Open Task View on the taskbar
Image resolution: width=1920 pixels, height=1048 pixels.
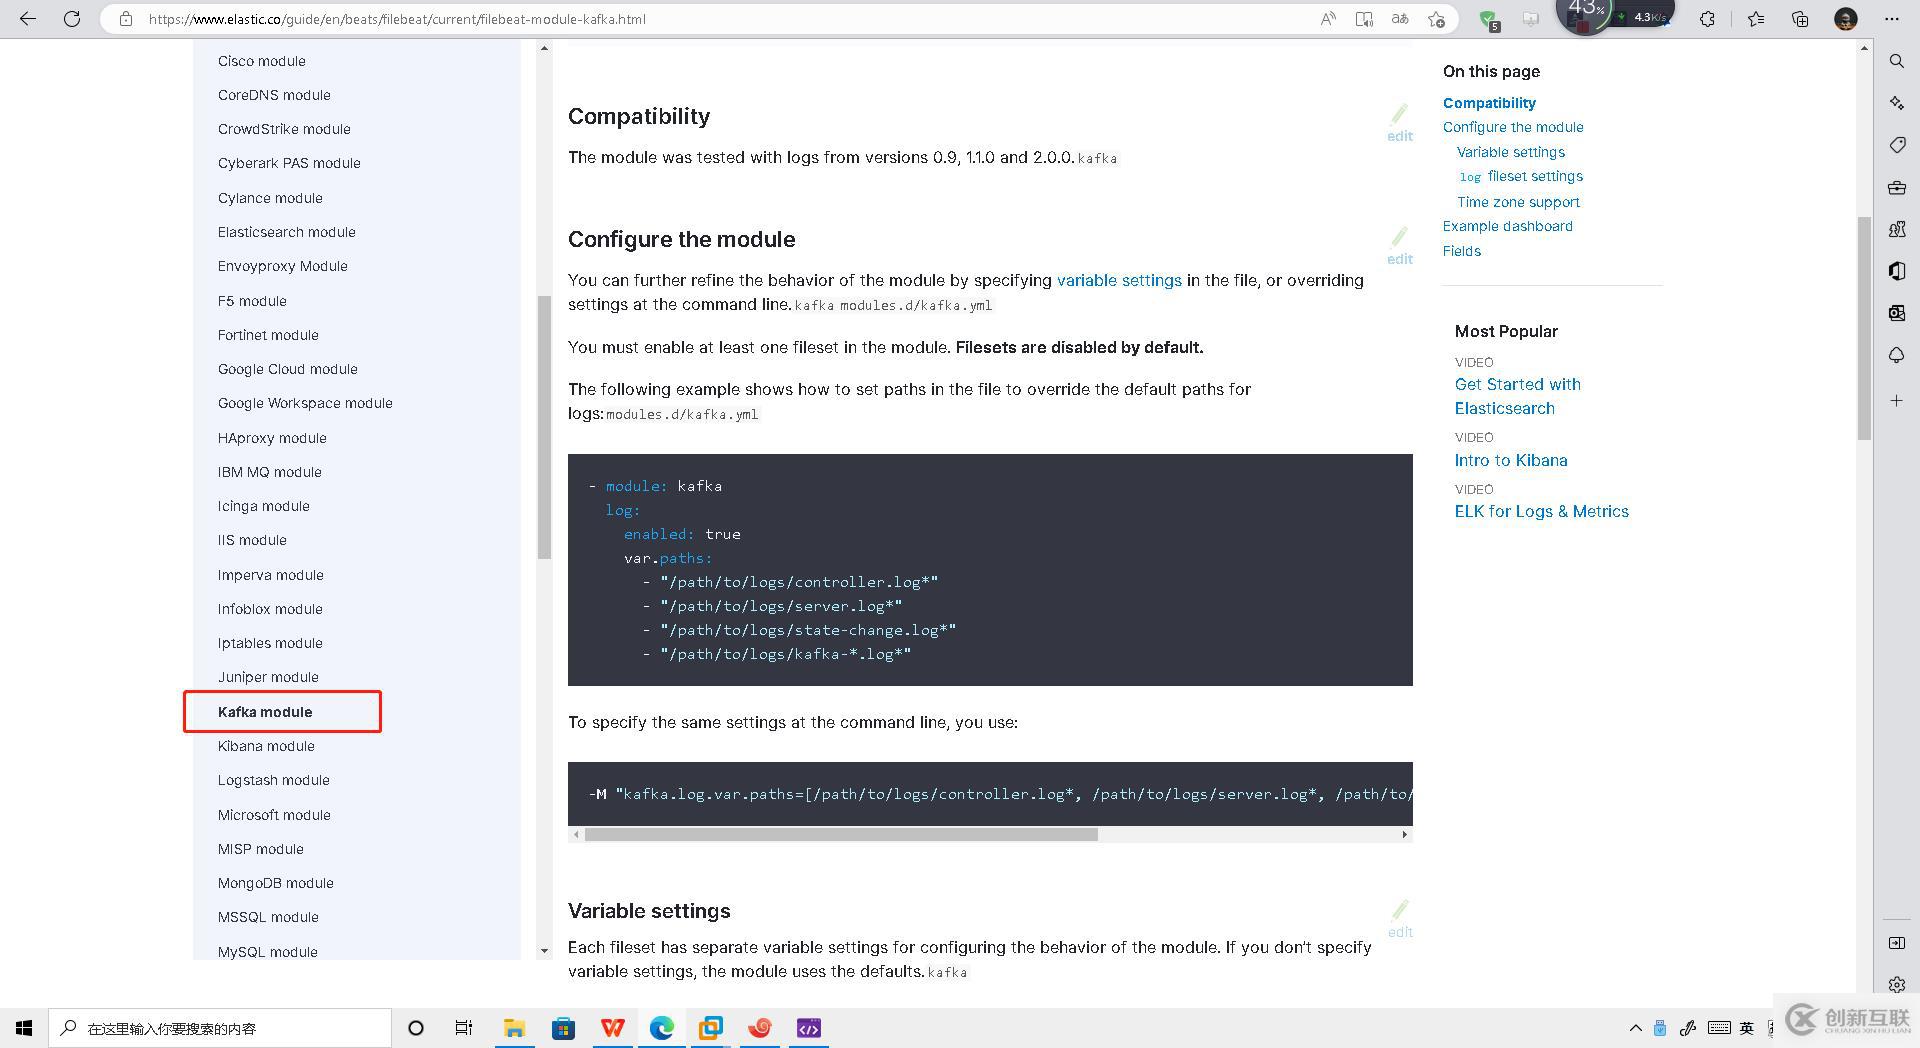(x=464, y=1028)
